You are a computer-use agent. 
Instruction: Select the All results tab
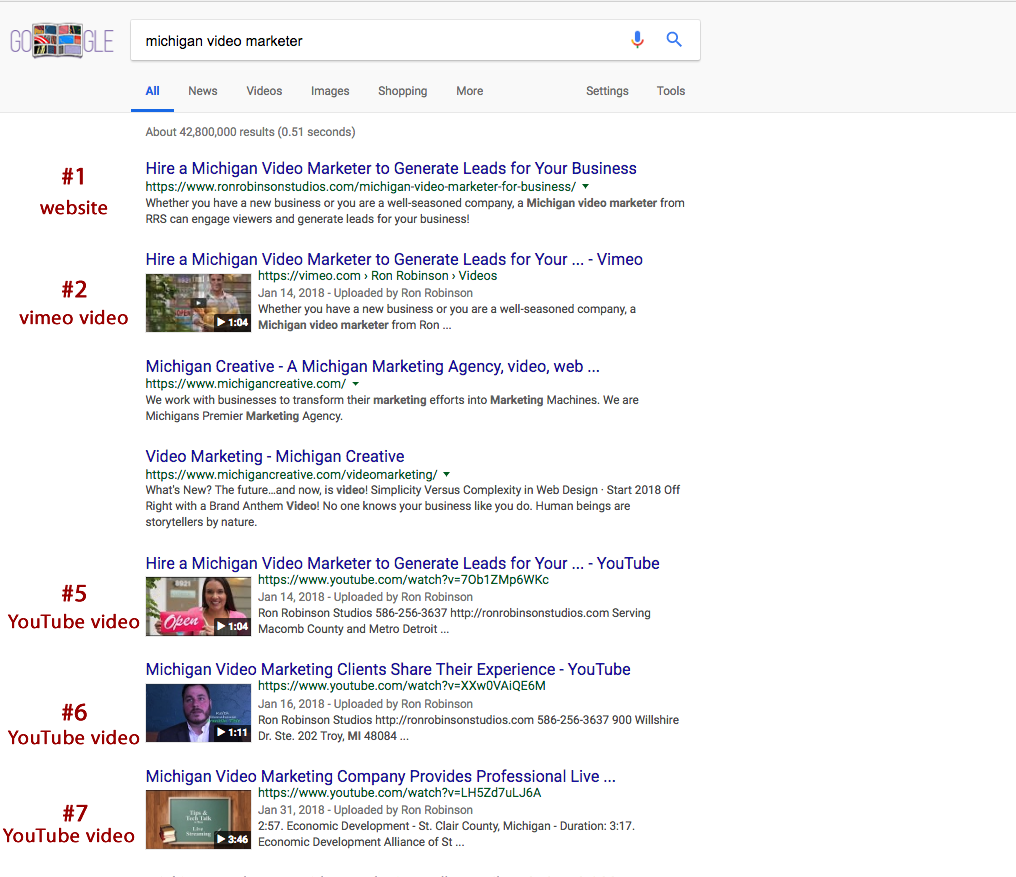(x=152, y=91)
